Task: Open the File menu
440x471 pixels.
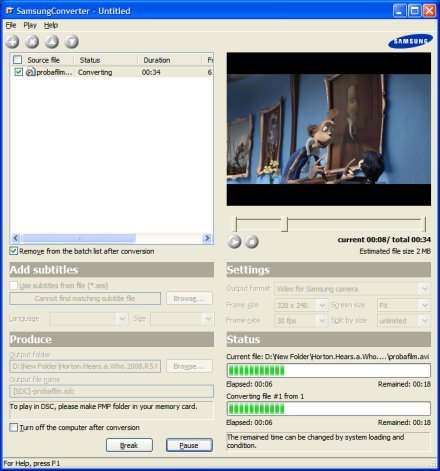Action: tap(11, 25)
